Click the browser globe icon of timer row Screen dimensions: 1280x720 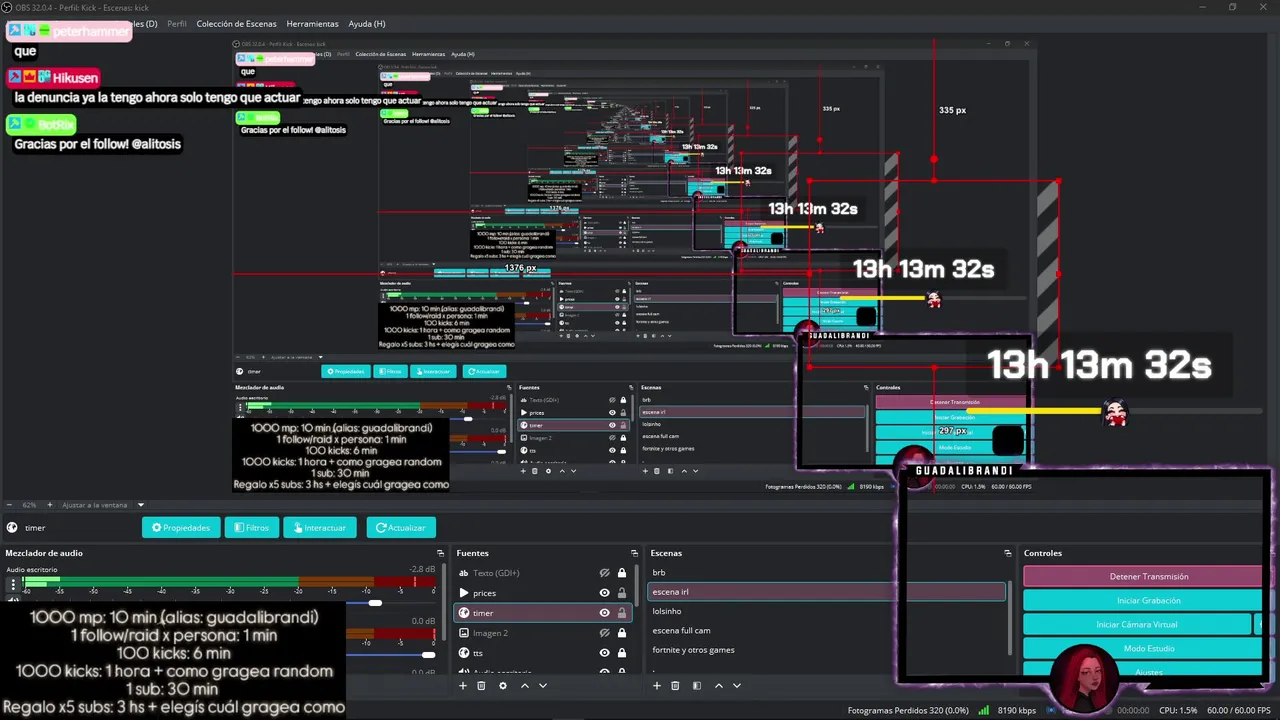[464, 613]
